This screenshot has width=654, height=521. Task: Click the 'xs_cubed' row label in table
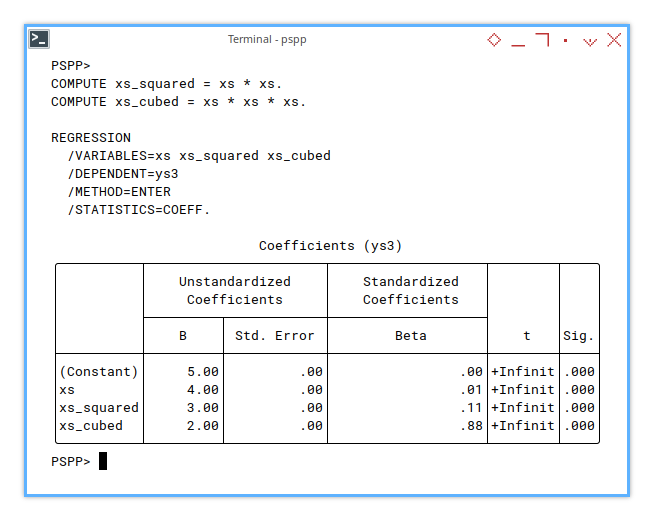coord(91,425)
